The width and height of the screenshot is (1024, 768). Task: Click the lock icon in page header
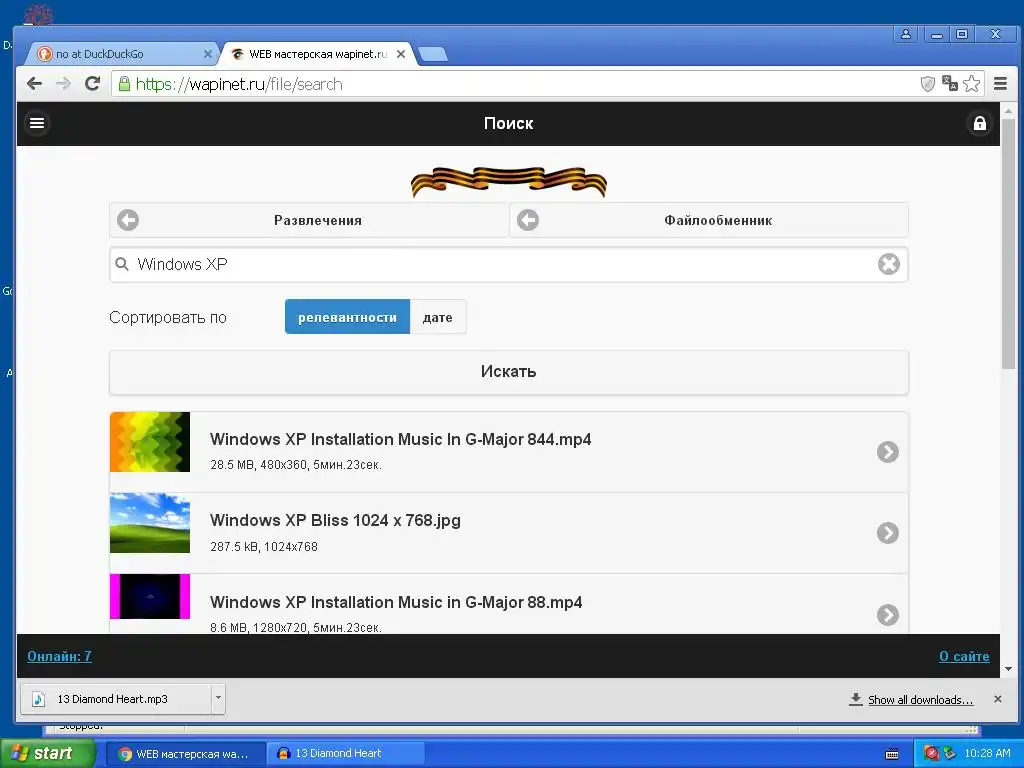pyautogui.click(x=980, y=123)
